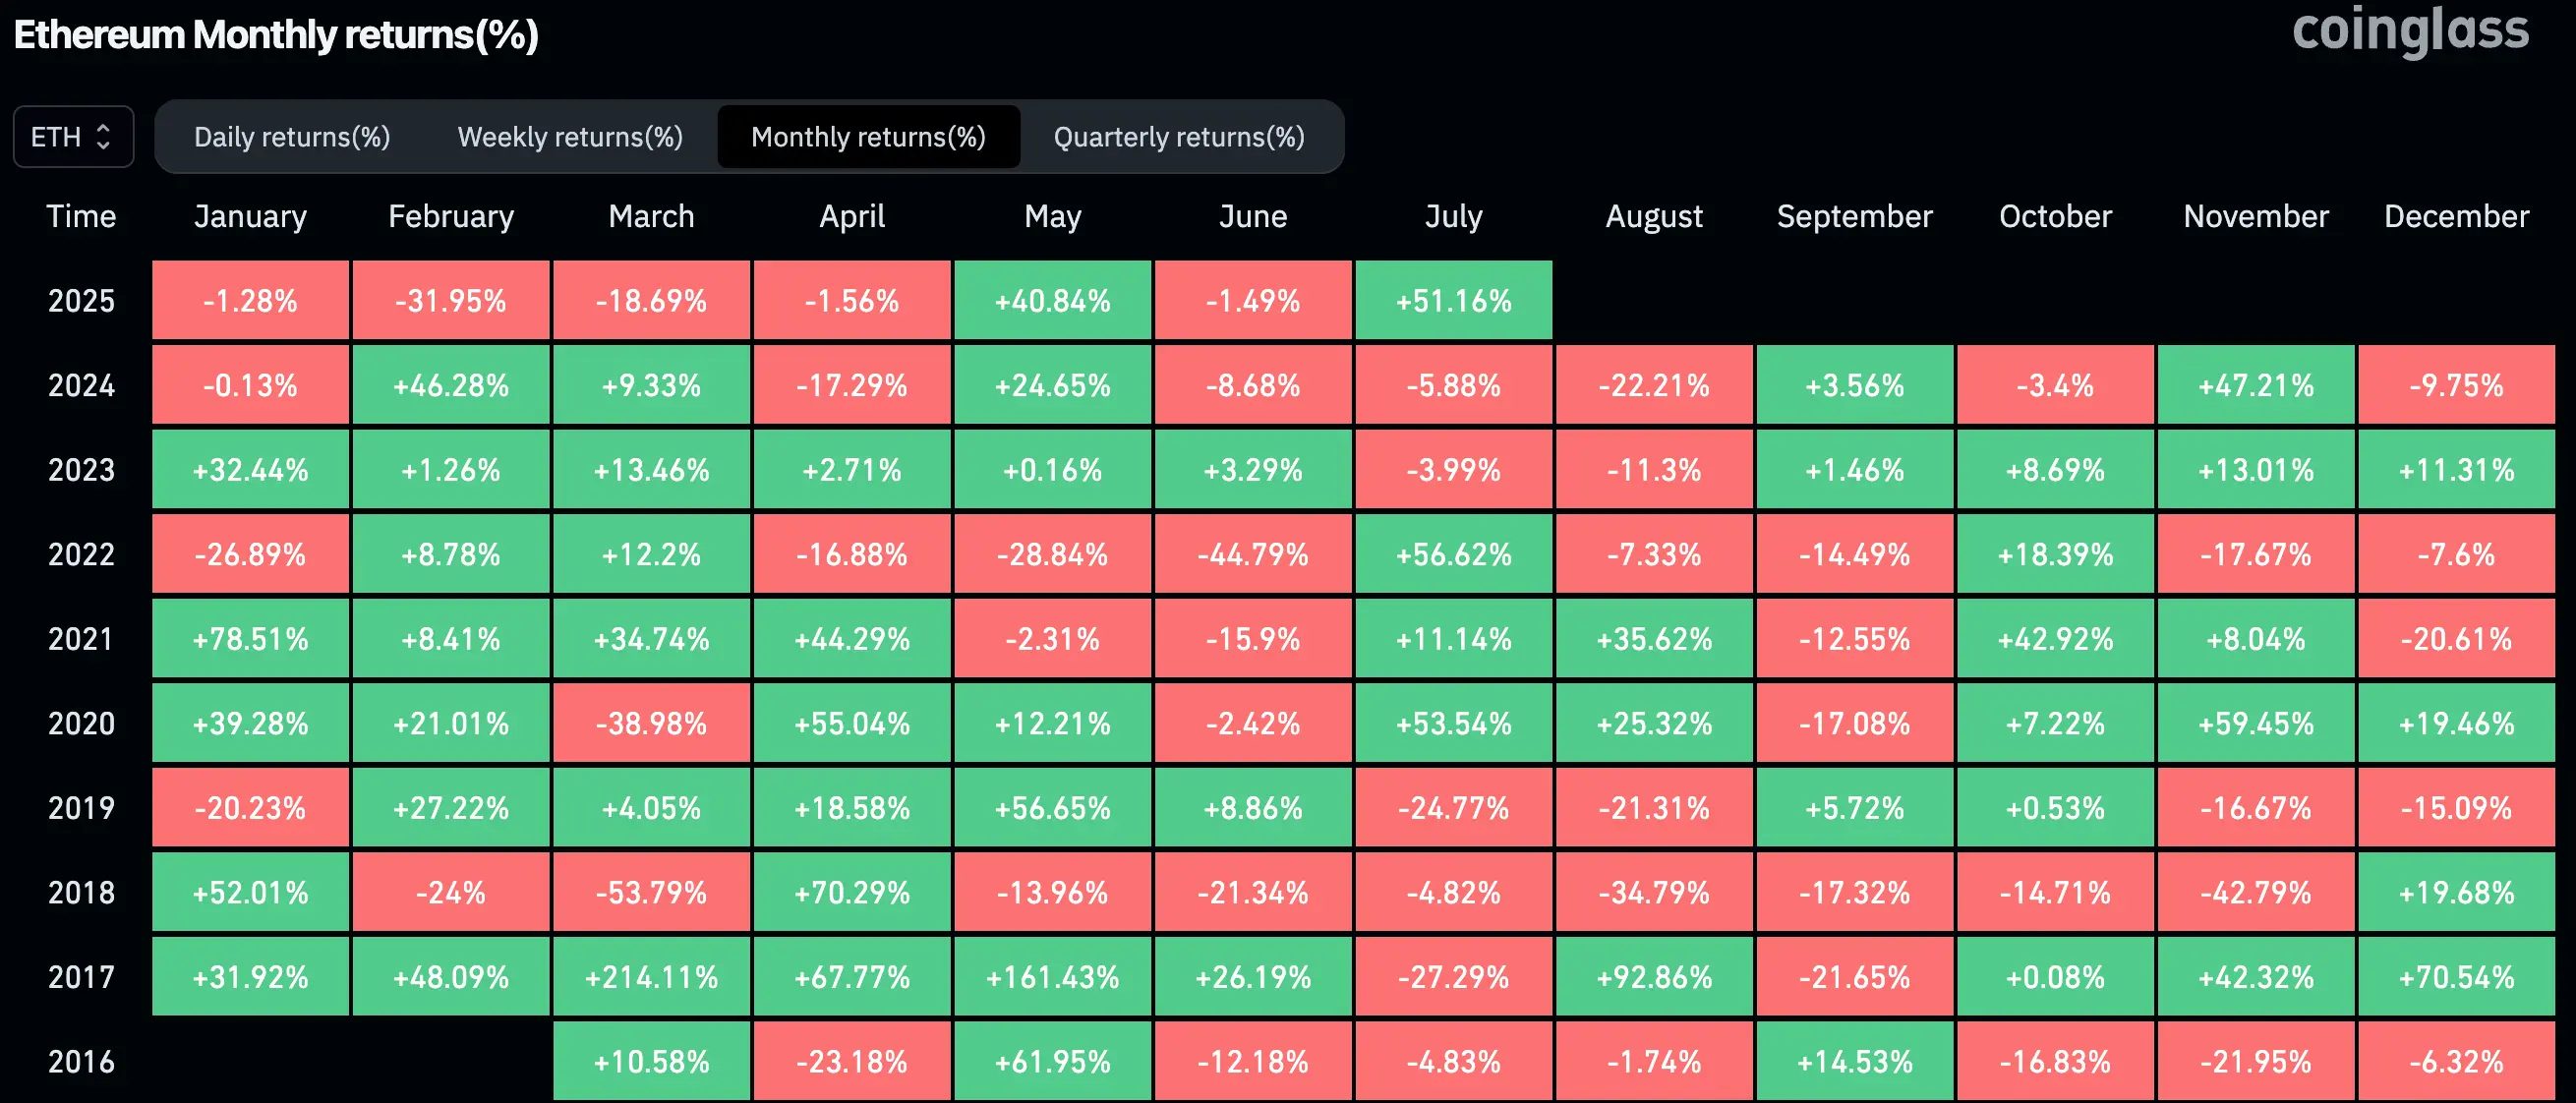Viewport: 2576px width, 1103px height.
Task: Click the November 2020 +59.45% cell
Action: pos(2256,722)
